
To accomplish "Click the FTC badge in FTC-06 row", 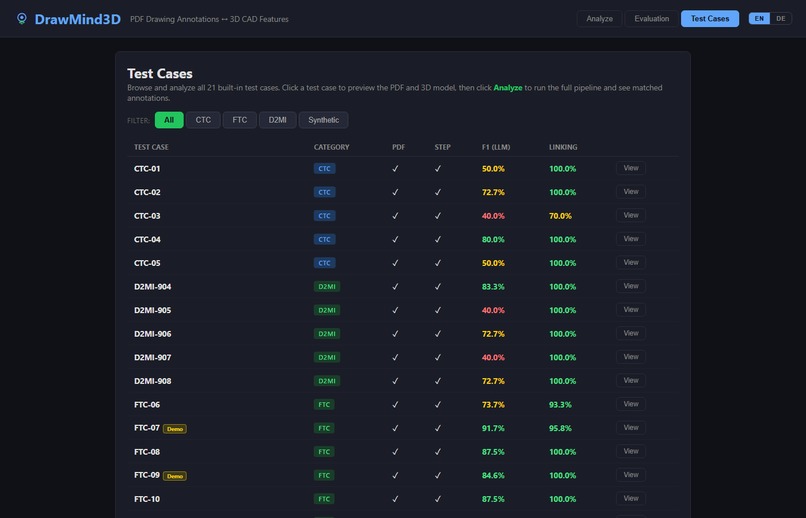I will (x=324, y=405).
